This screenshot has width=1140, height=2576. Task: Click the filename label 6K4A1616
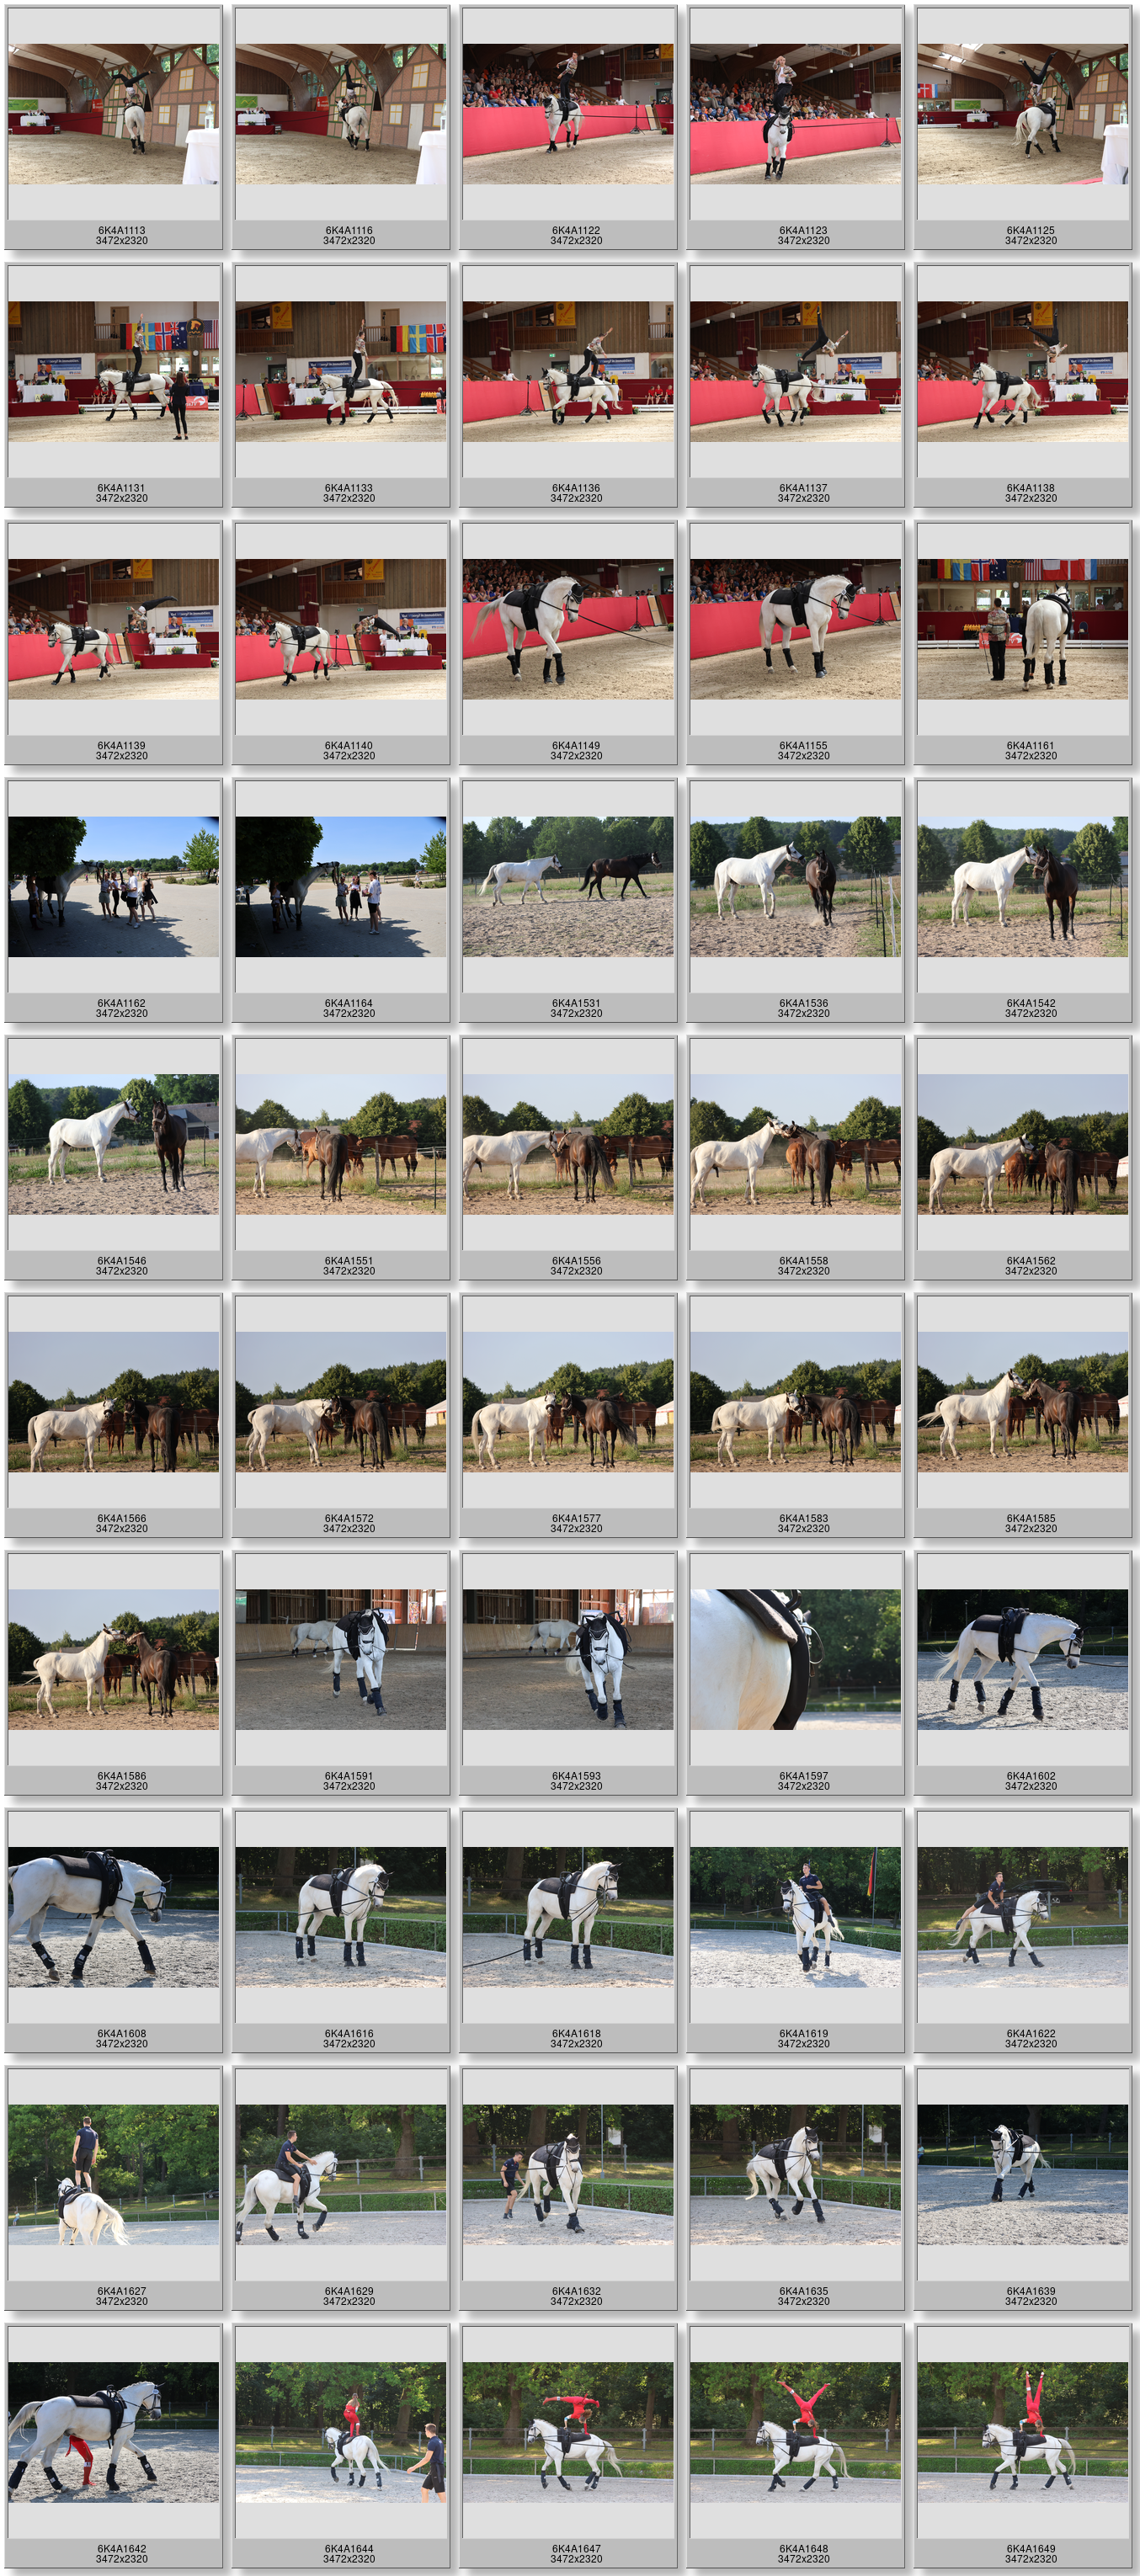[349, 2033]
